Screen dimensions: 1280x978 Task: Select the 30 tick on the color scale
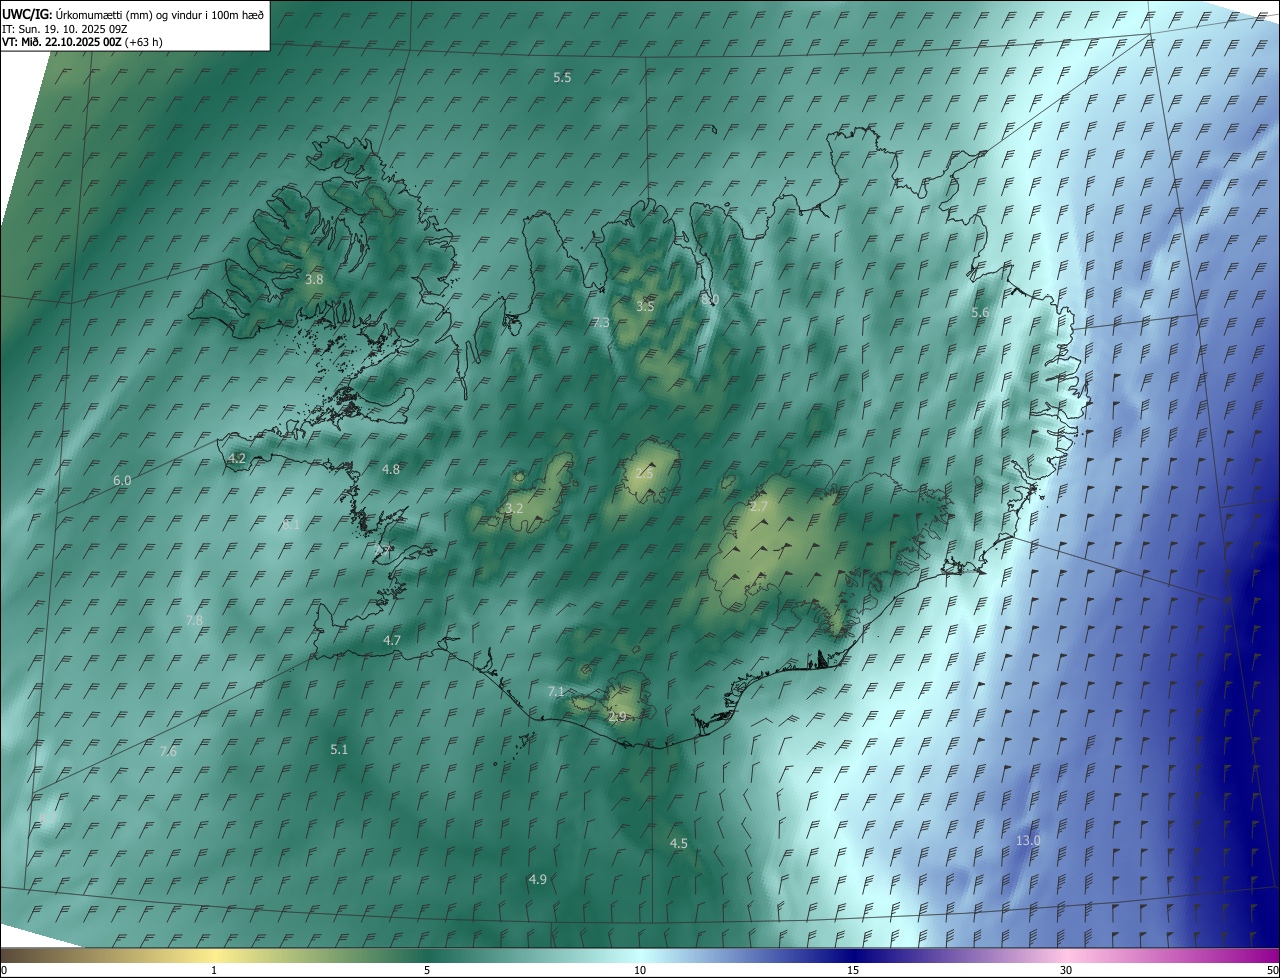pyautogui.click(x=1066, y=970)
